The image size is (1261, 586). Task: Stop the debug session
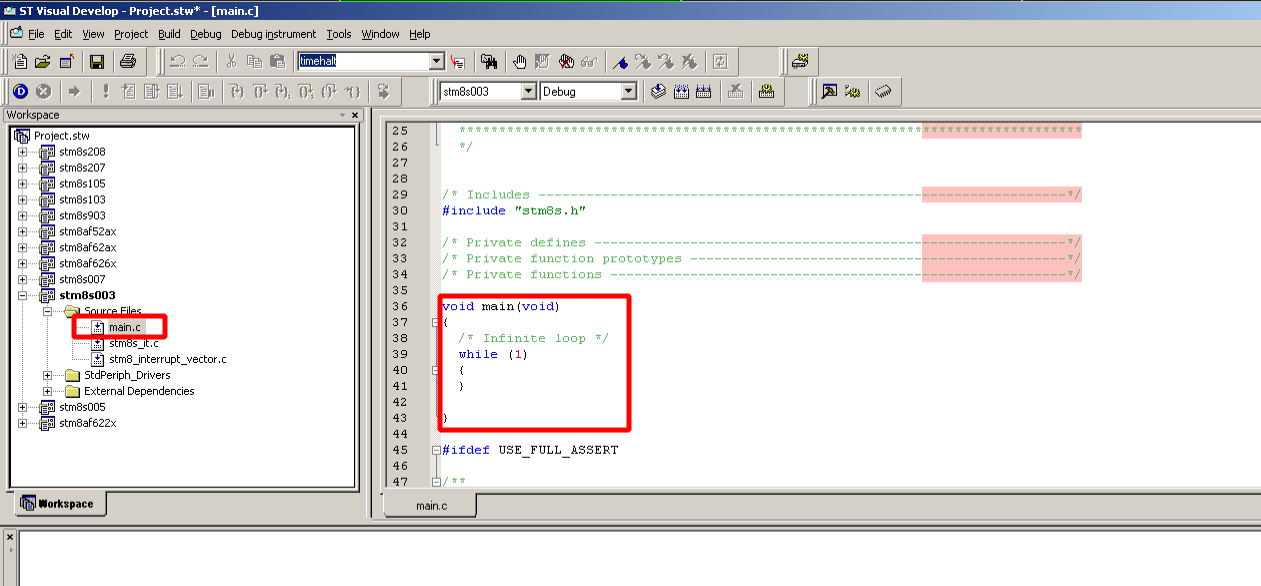click(x=42, y=91)
